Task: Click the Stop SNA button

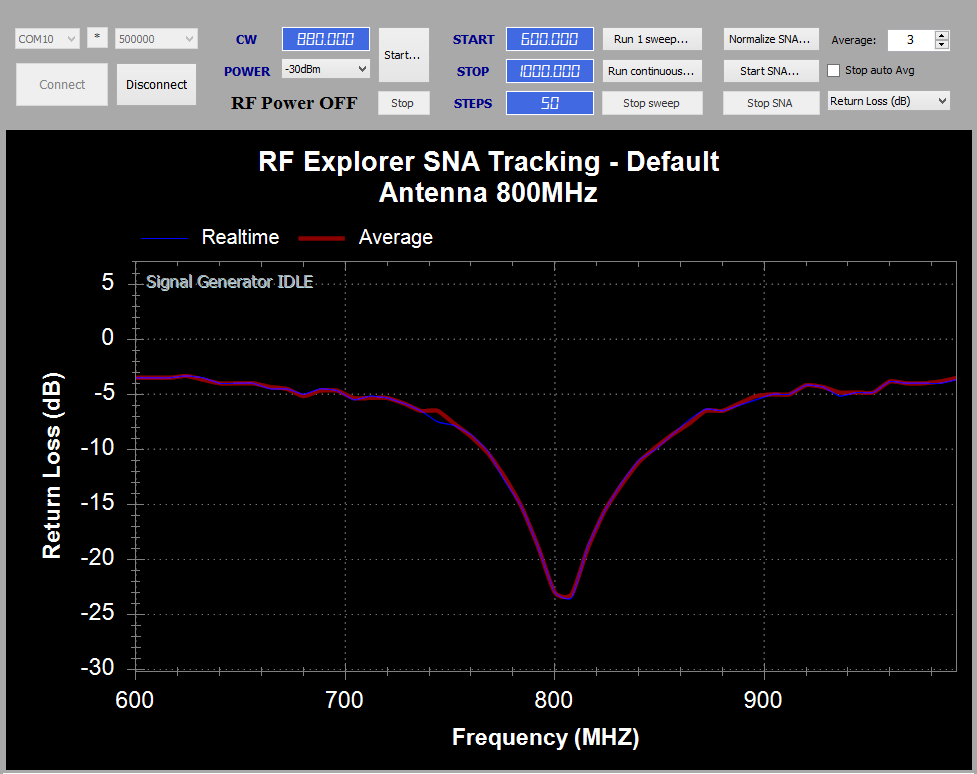Action: 771,103
